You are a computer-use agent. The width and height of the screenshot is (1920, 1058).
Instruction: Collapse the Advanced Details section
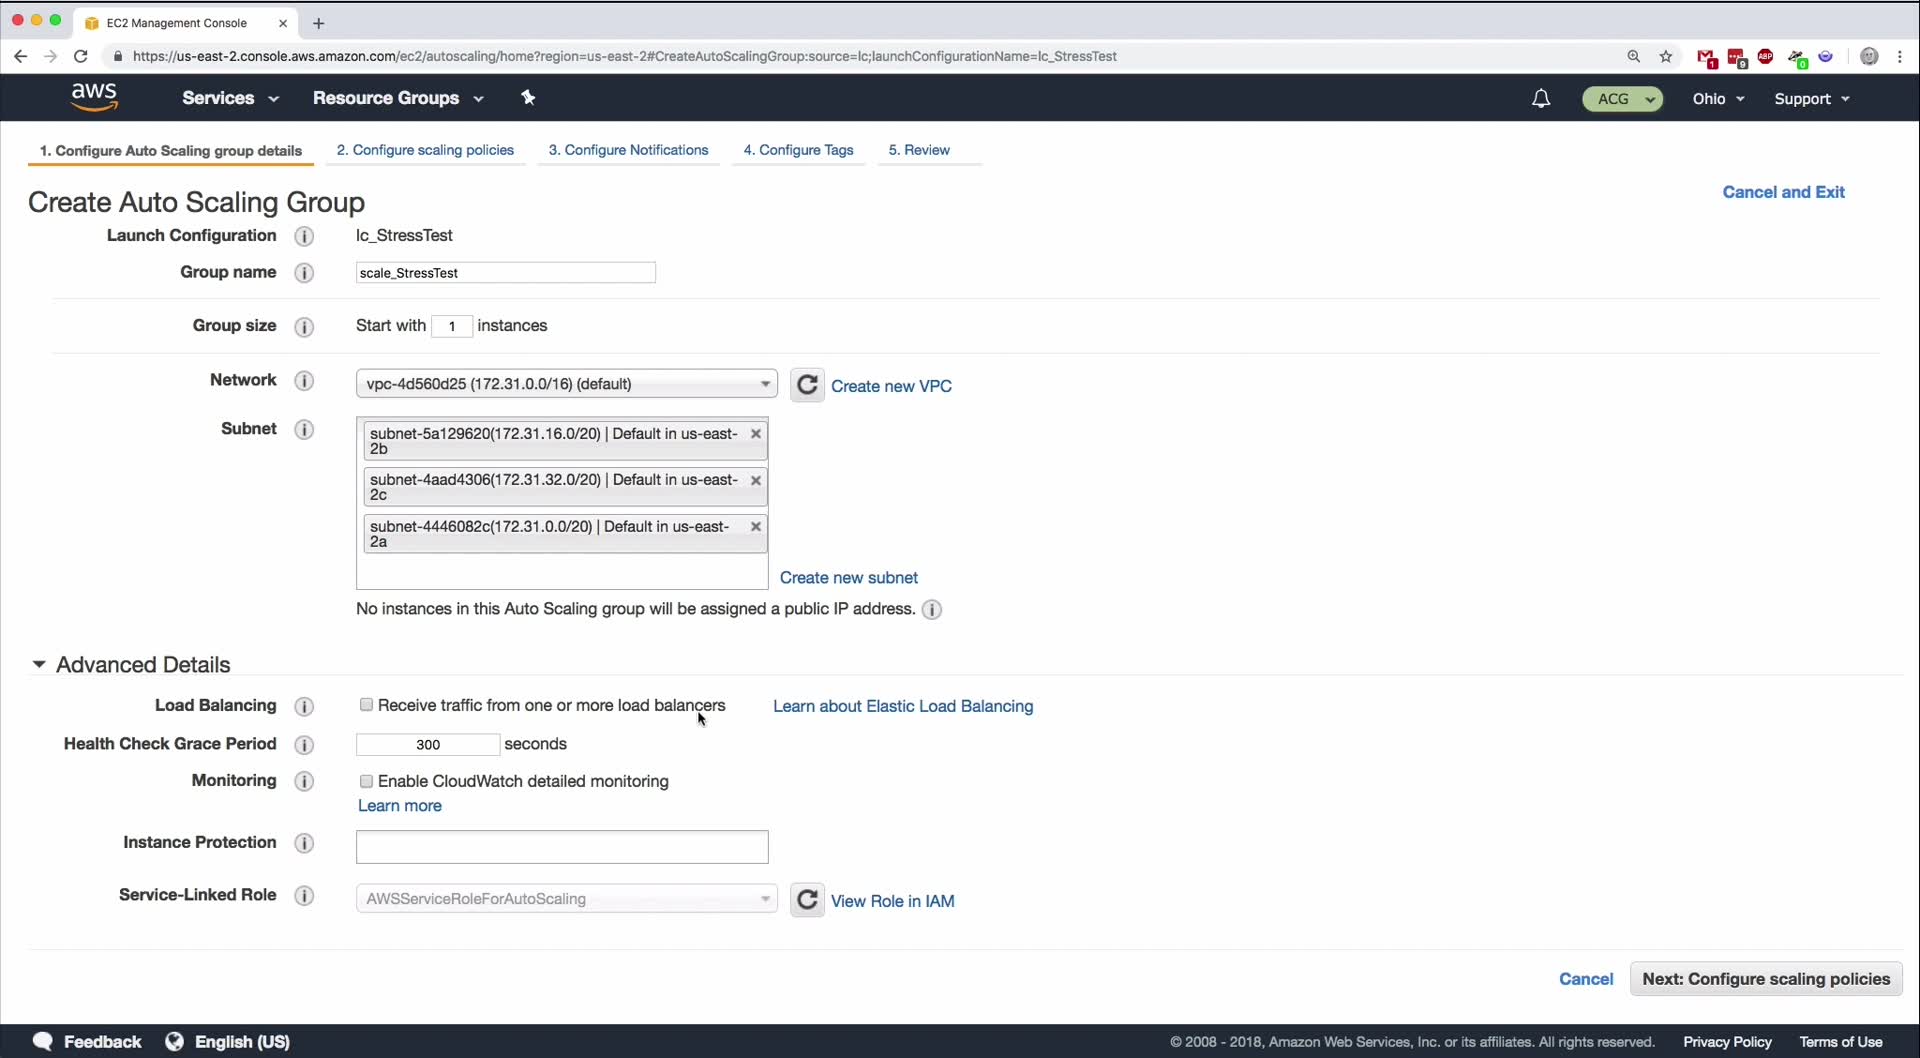[x=39, y=664]
